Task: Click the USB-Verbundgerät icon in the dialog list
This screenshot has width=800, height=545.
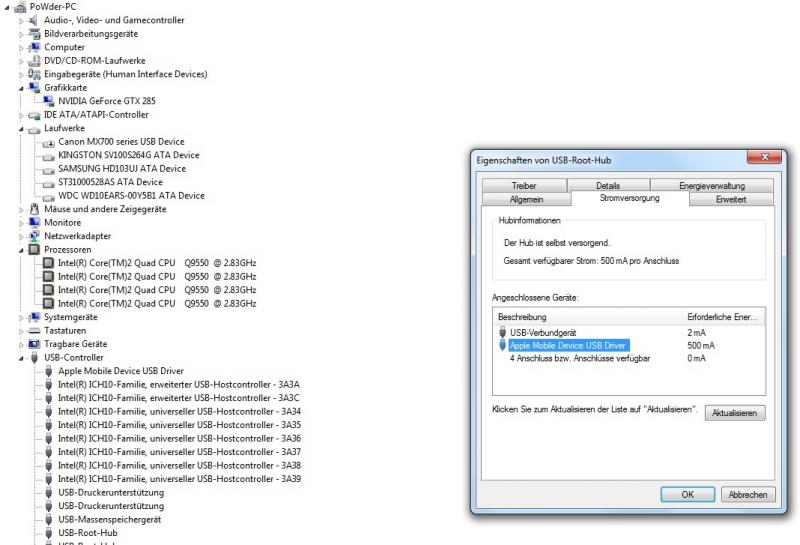Action: 502,333
